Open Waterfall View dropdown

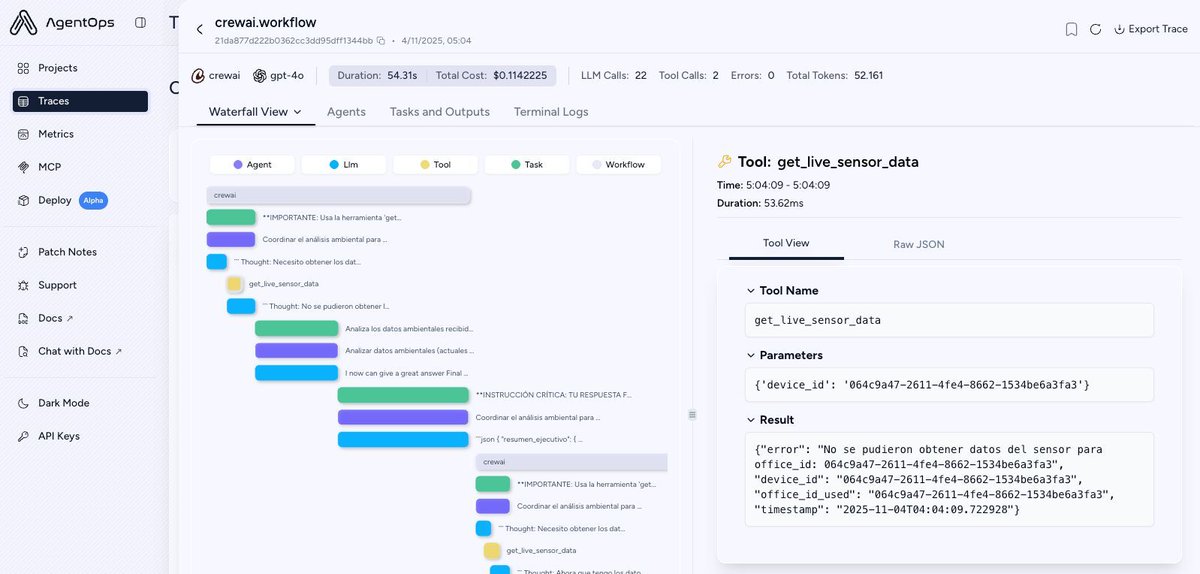click(x=255, y=112)
